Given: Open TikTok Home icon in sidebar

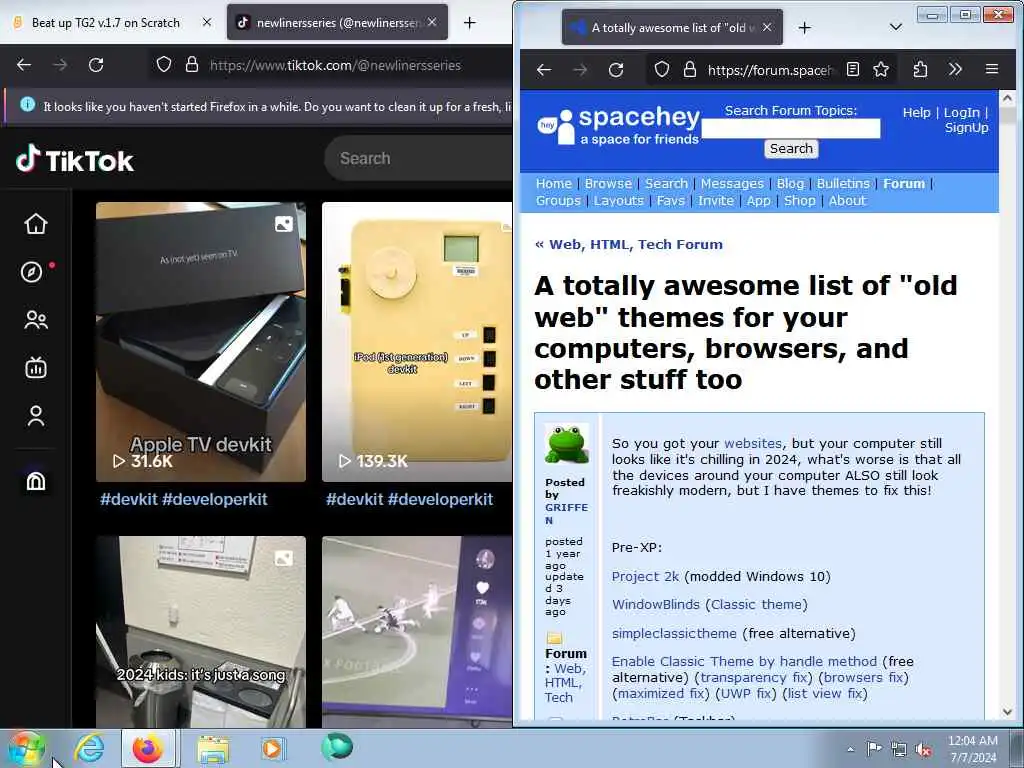Looking at the screenshot, I should [36, 224].
